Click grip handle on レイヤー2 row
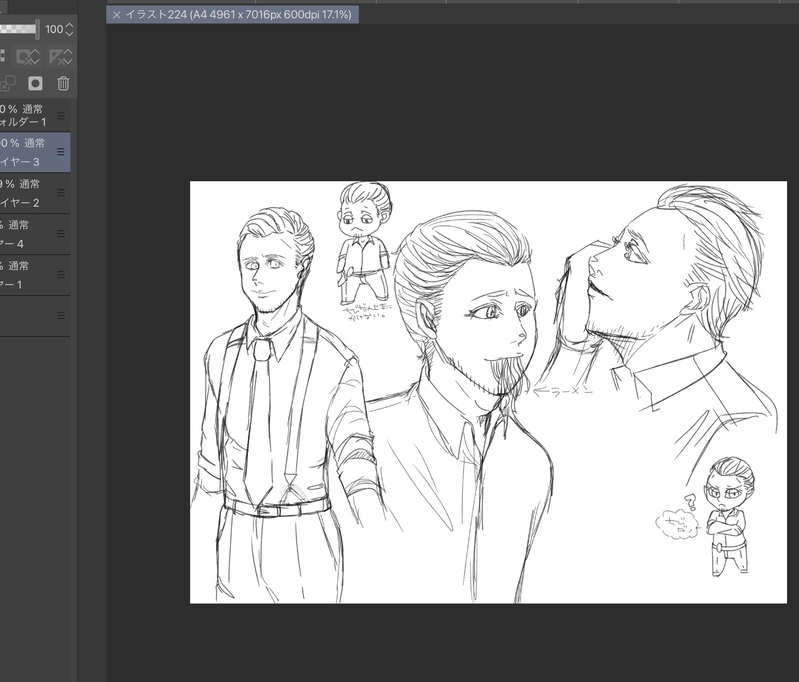The height and width of the screenshot is (682, 799). [61, 193]
